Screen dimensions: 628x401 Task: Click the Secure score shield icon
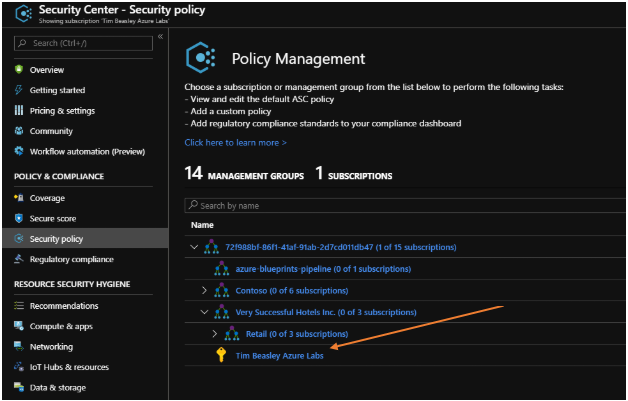[x=19, y=218]
